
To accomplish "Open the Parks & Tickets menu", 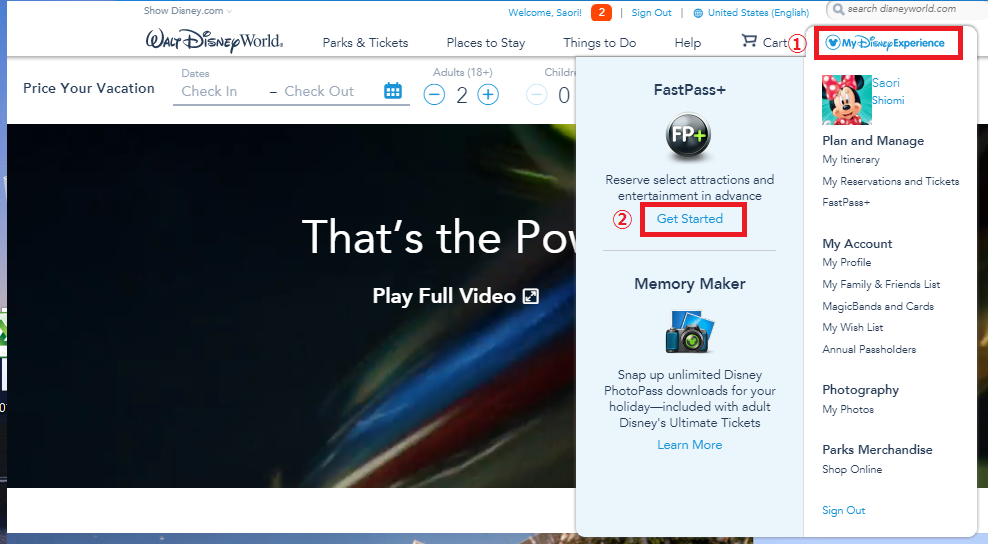I will pyautogui.click(x=365, y=42).
